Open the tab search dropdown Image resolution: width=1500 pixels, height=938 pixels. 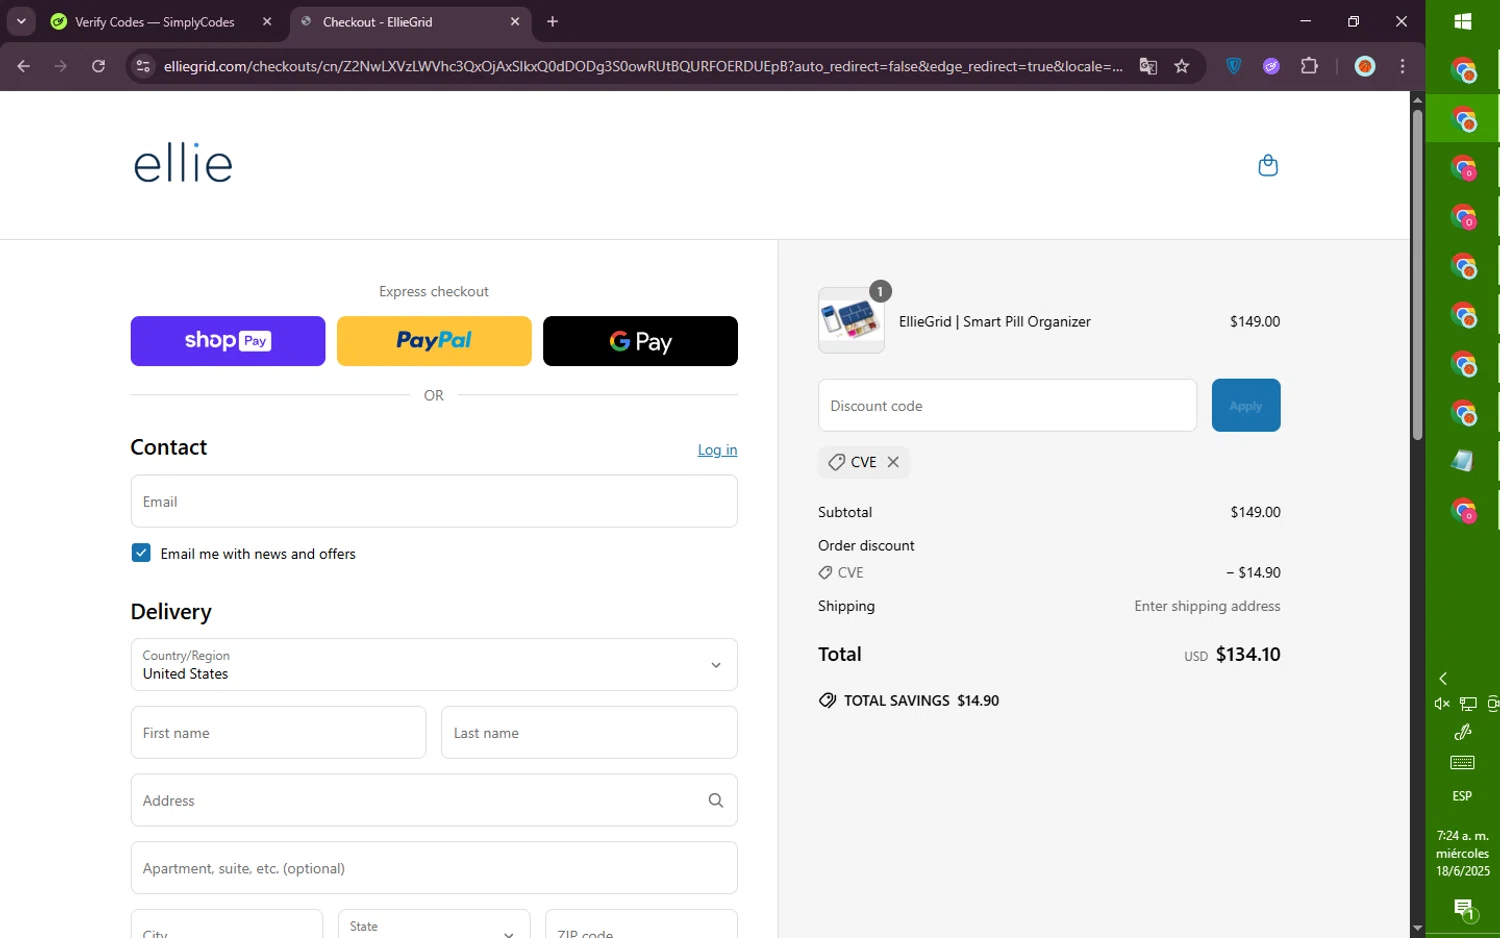tap(21, 21)
